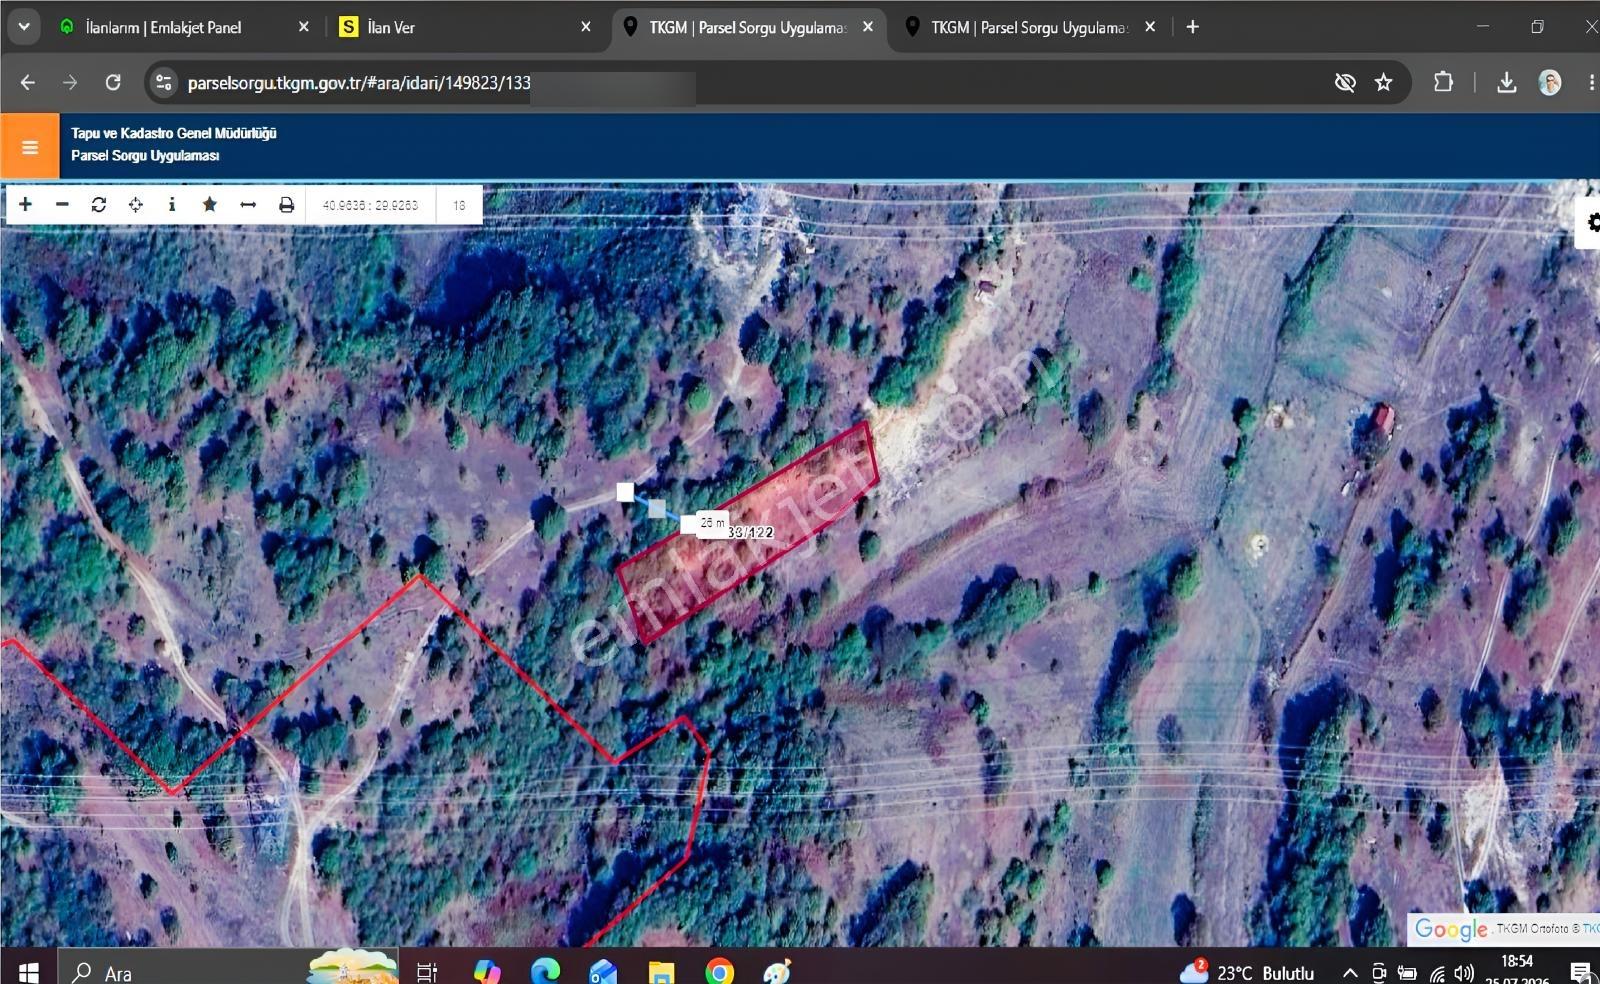Screen dimensions: 1600x984
Task: Switch to the İlan Ver tab
Action: tap(391, 27)
